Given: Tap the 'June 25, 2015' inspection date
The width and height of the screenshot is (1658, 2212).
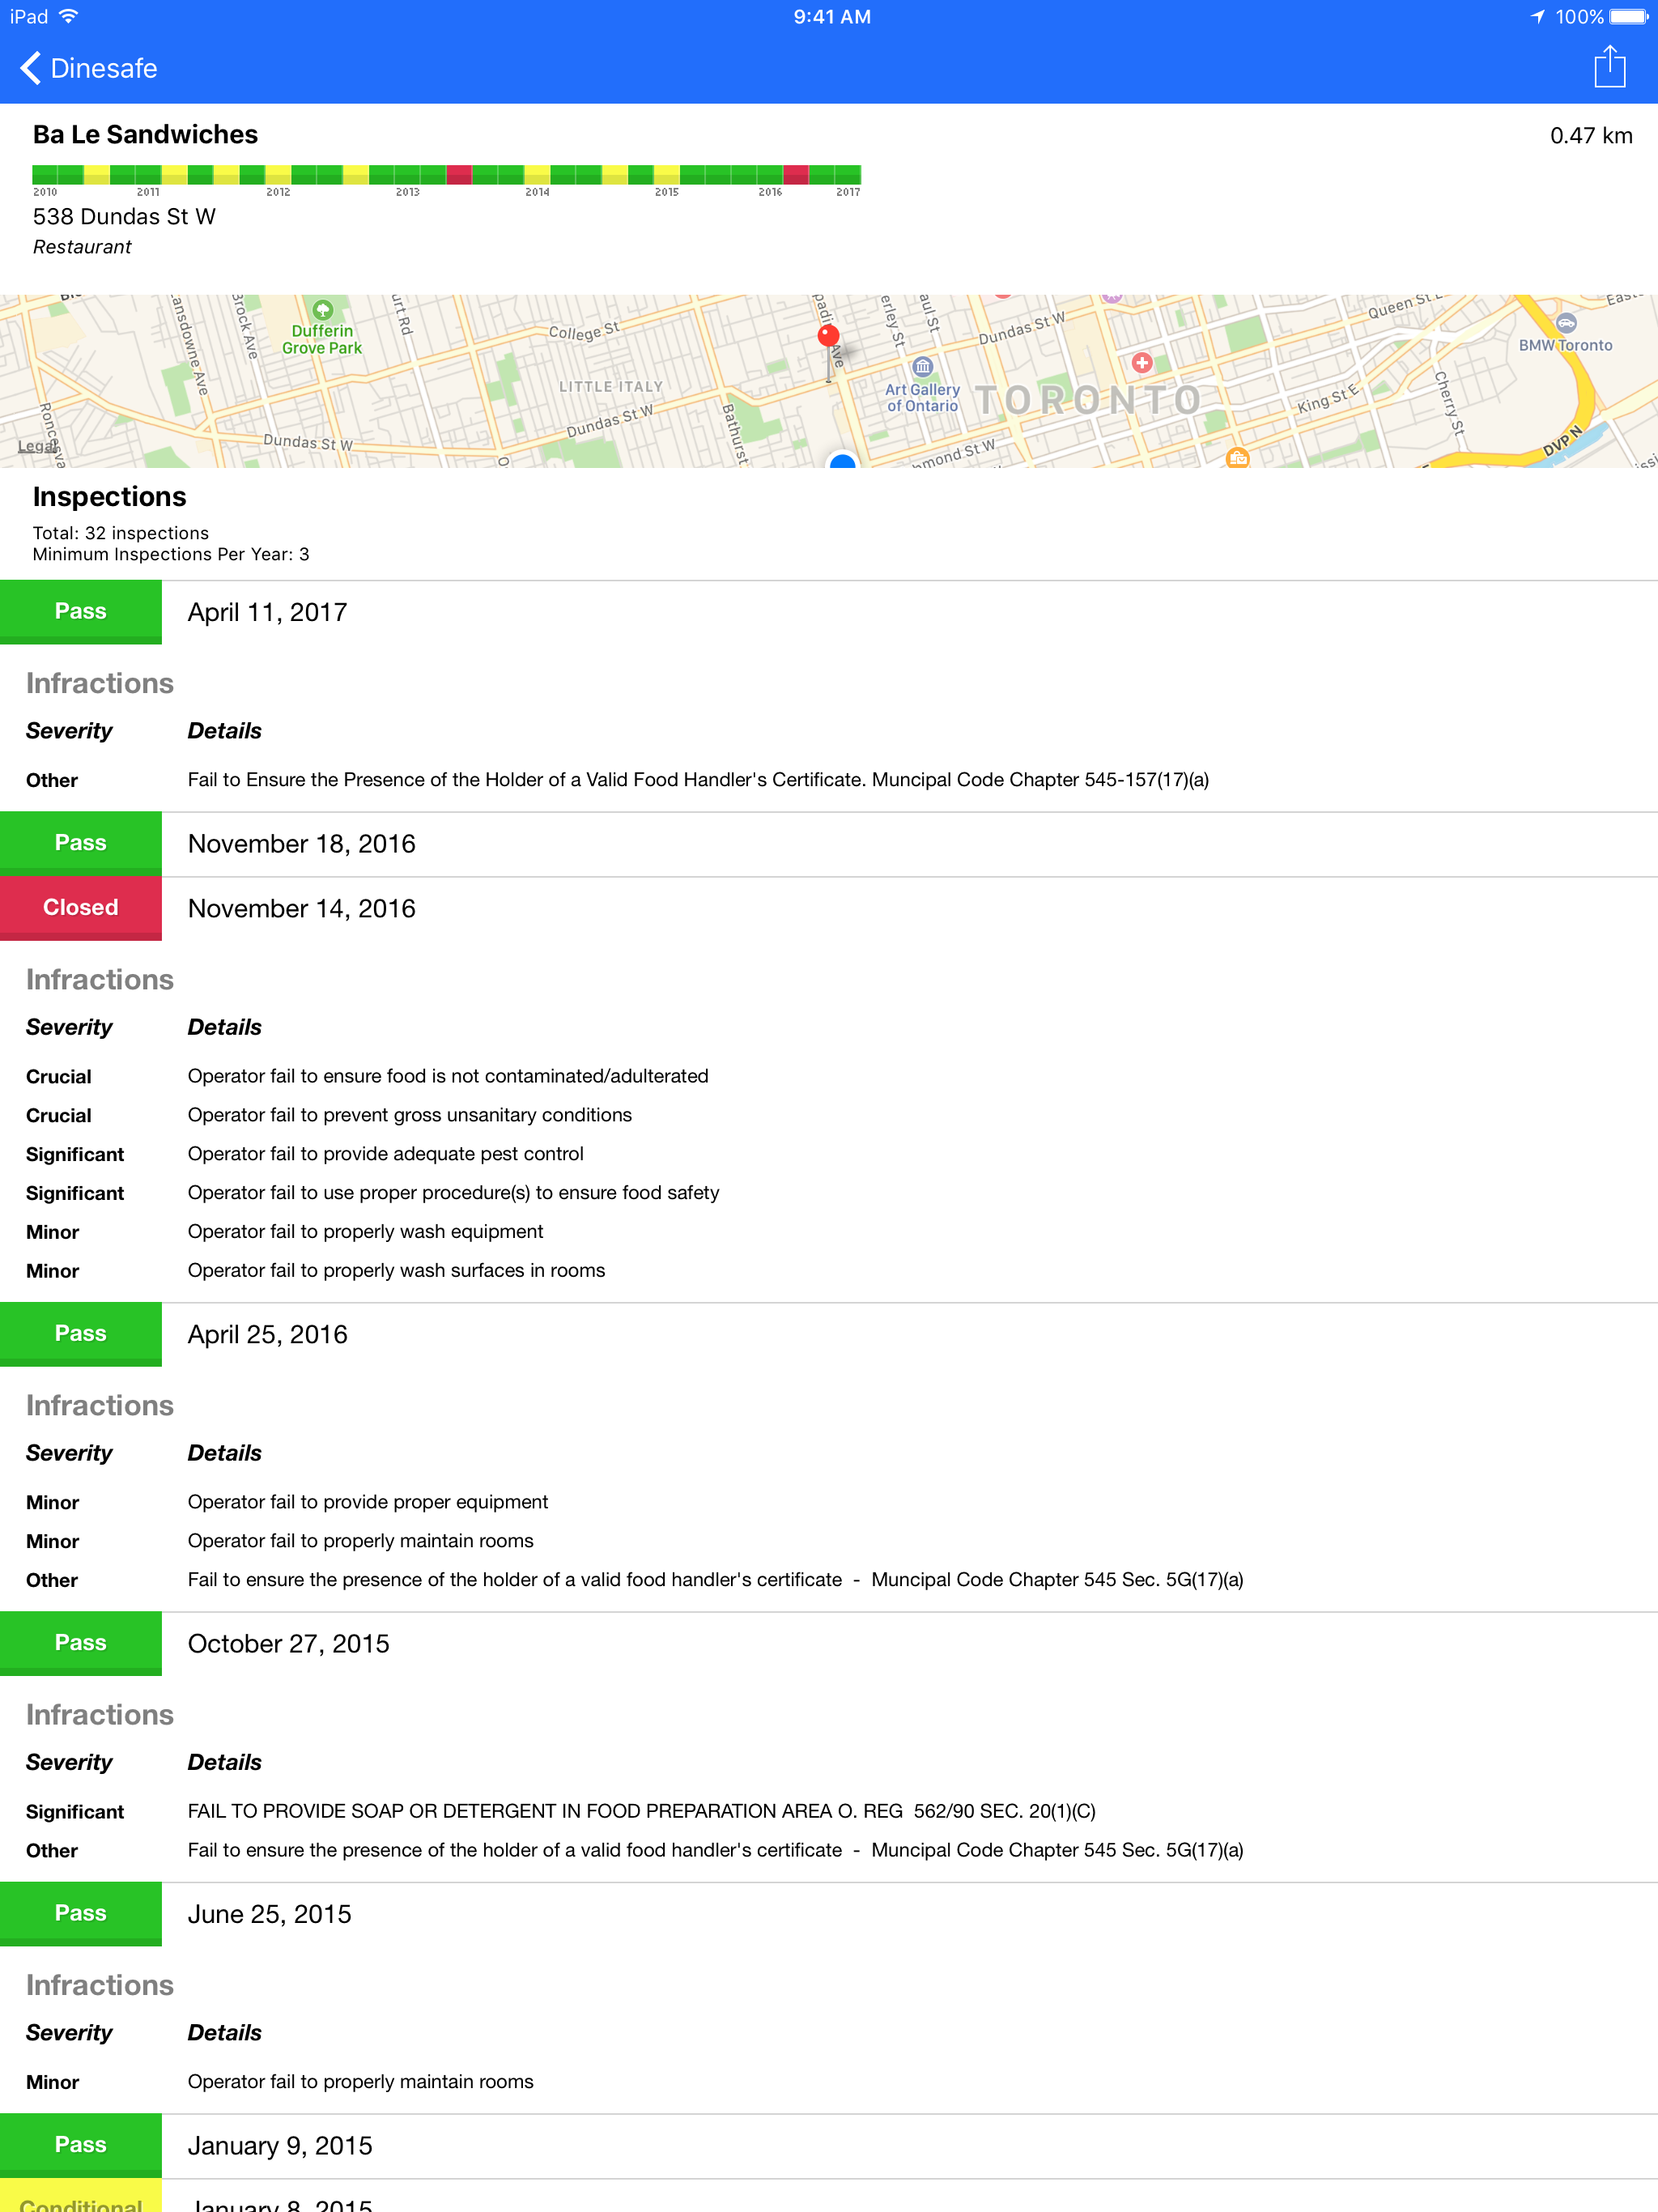Looking at the screenshot, I should (x=269, y=1914).
